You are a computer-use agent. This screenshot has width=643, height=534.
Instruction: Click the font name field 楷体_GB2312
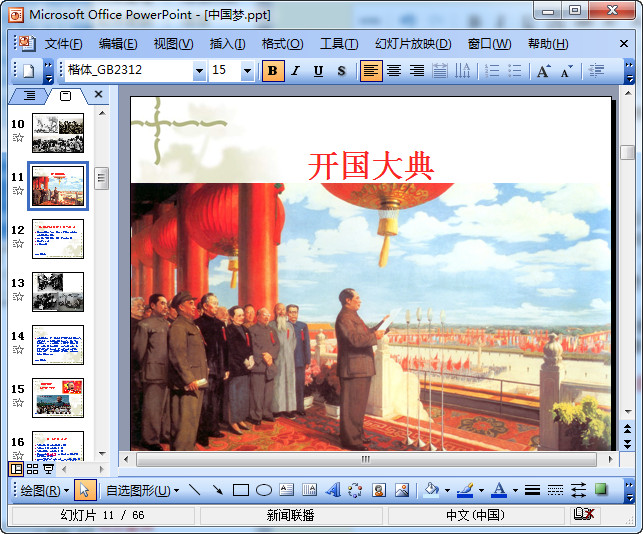[x=130, y=71]
